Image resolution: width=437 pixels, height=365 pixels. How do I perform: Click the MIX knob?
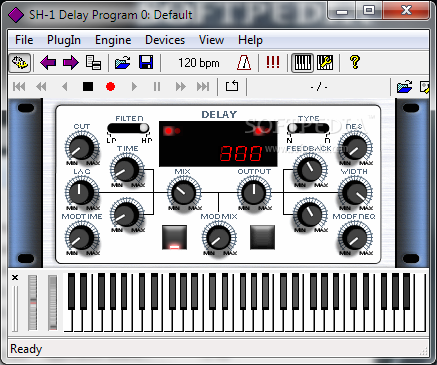[184, 192]
